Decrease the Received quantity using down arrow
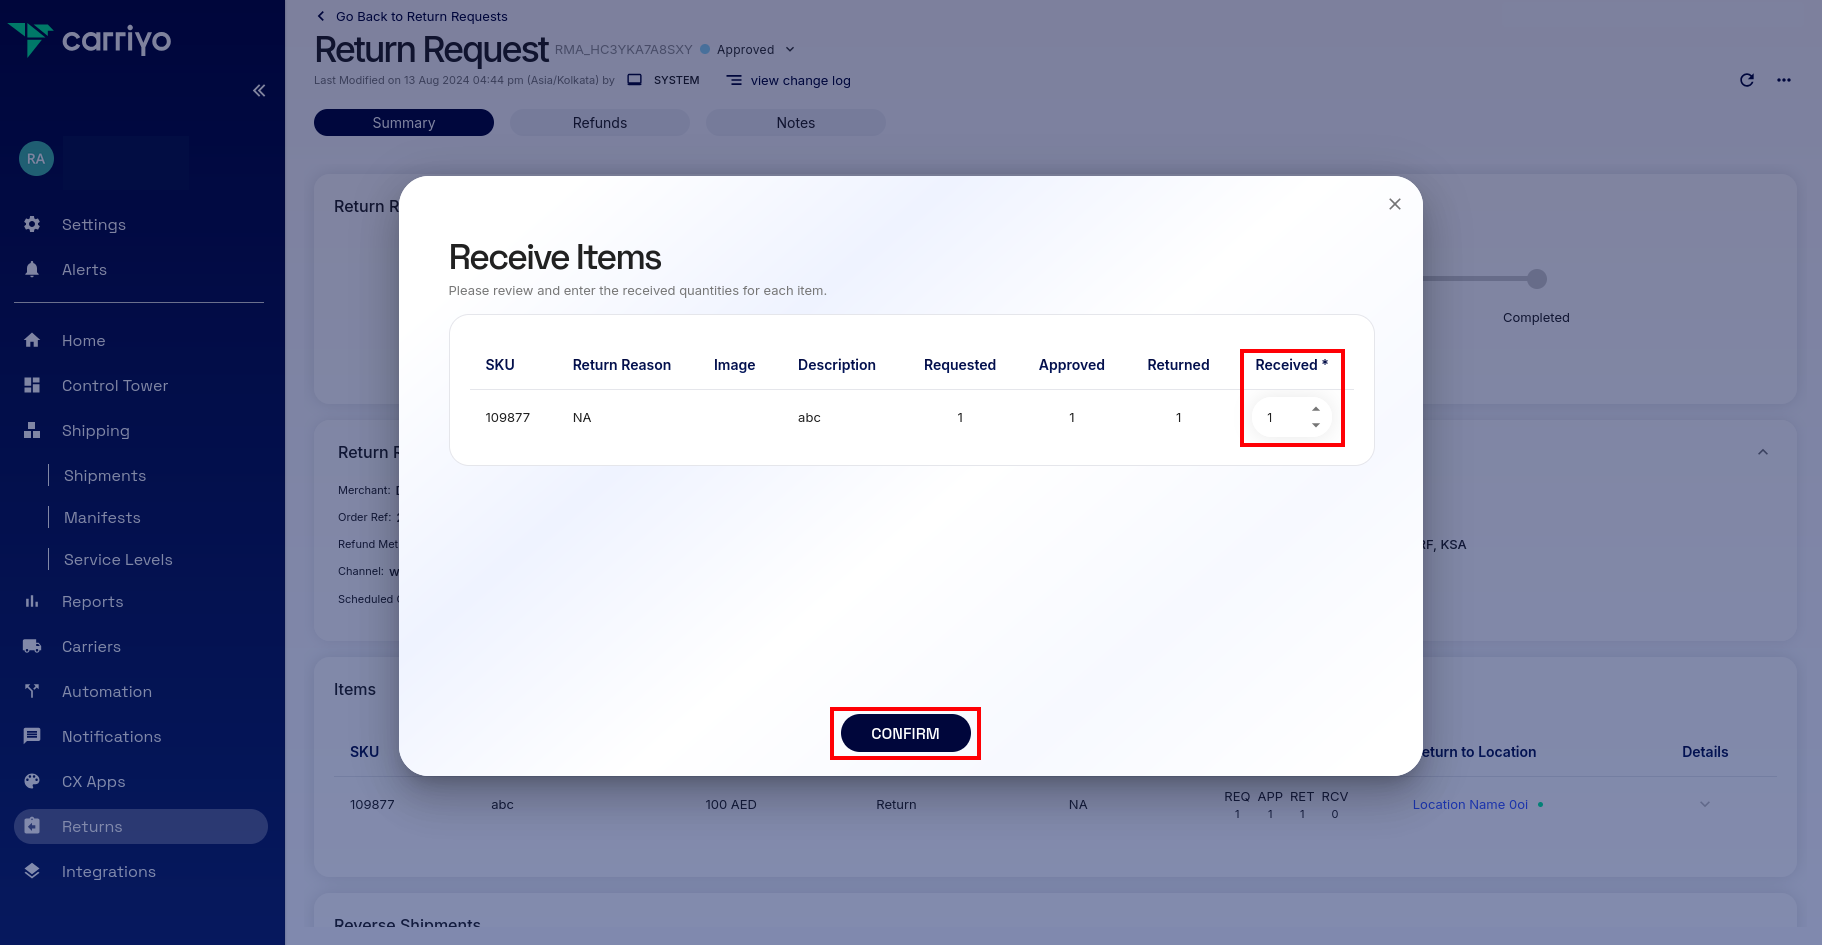This screenshot has height=945, width=1822. 1315,426
